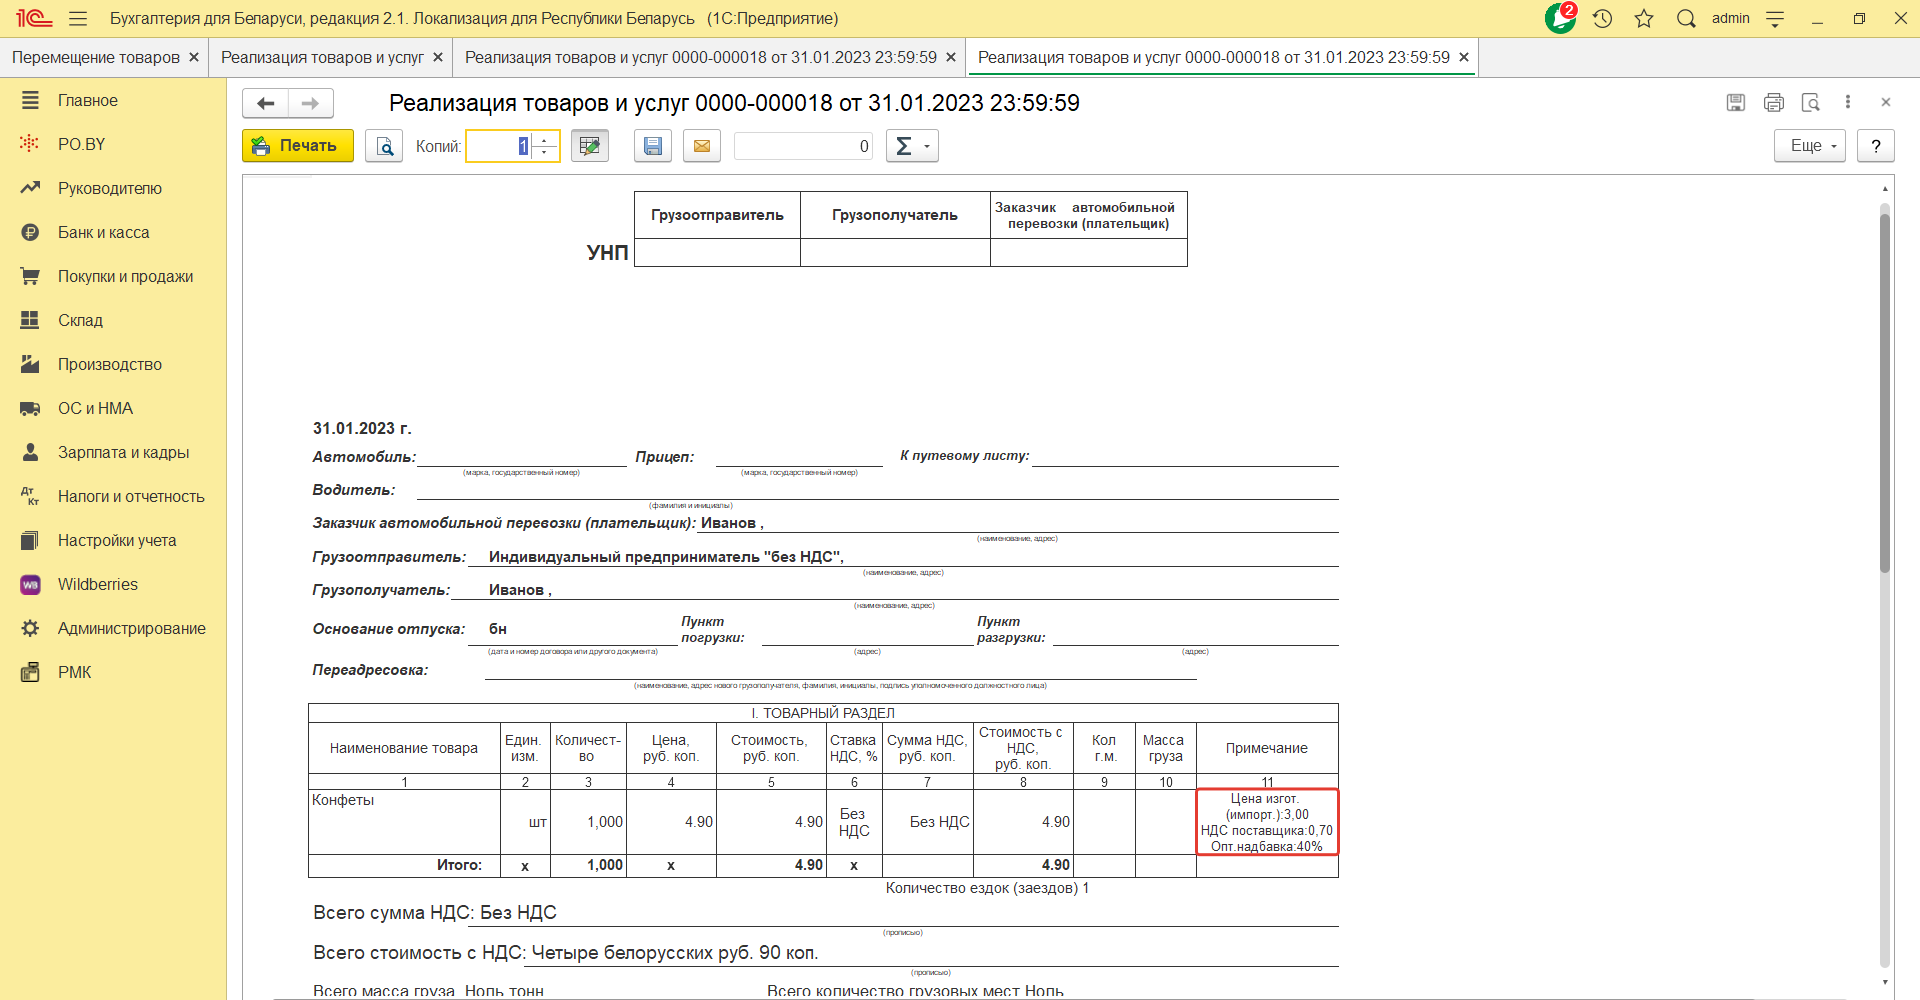Open favorites star icon in title bar
The width and height of the screenshot is (1920, 1000).
pos(1644,19)
